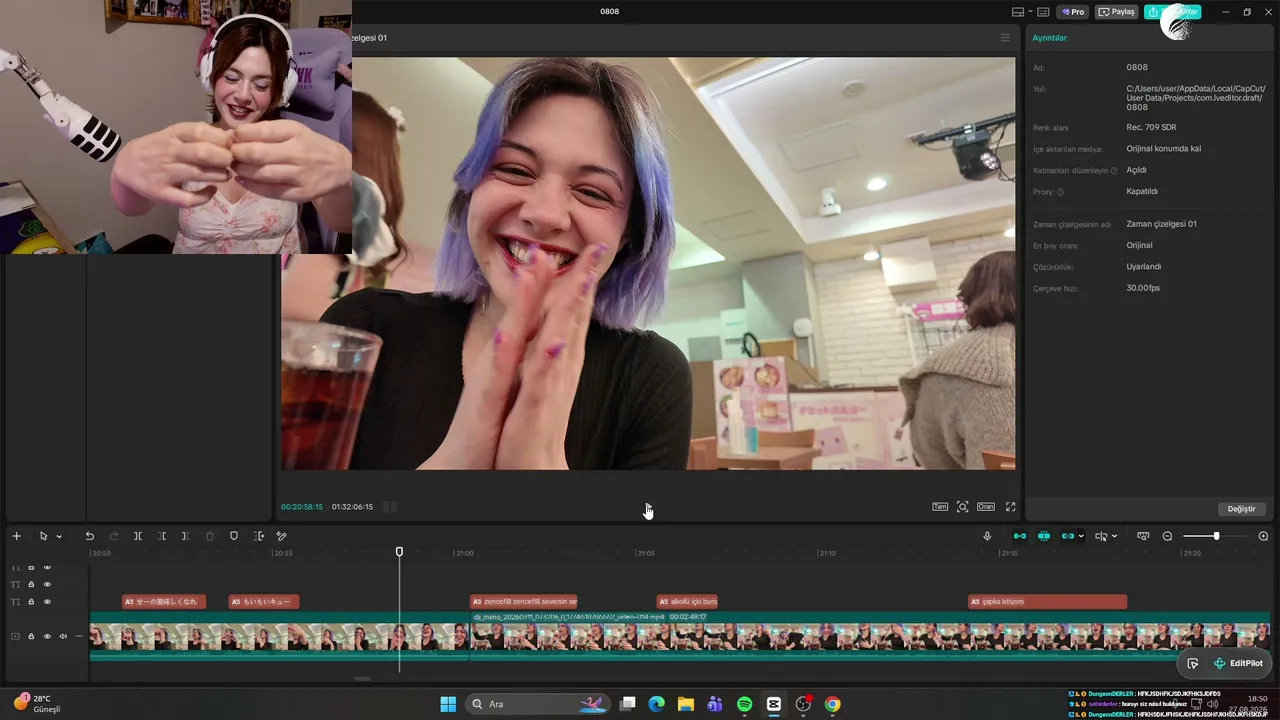Open File Explorer from the taskbar
The image size is (1280, 720).
pos(685,704)
